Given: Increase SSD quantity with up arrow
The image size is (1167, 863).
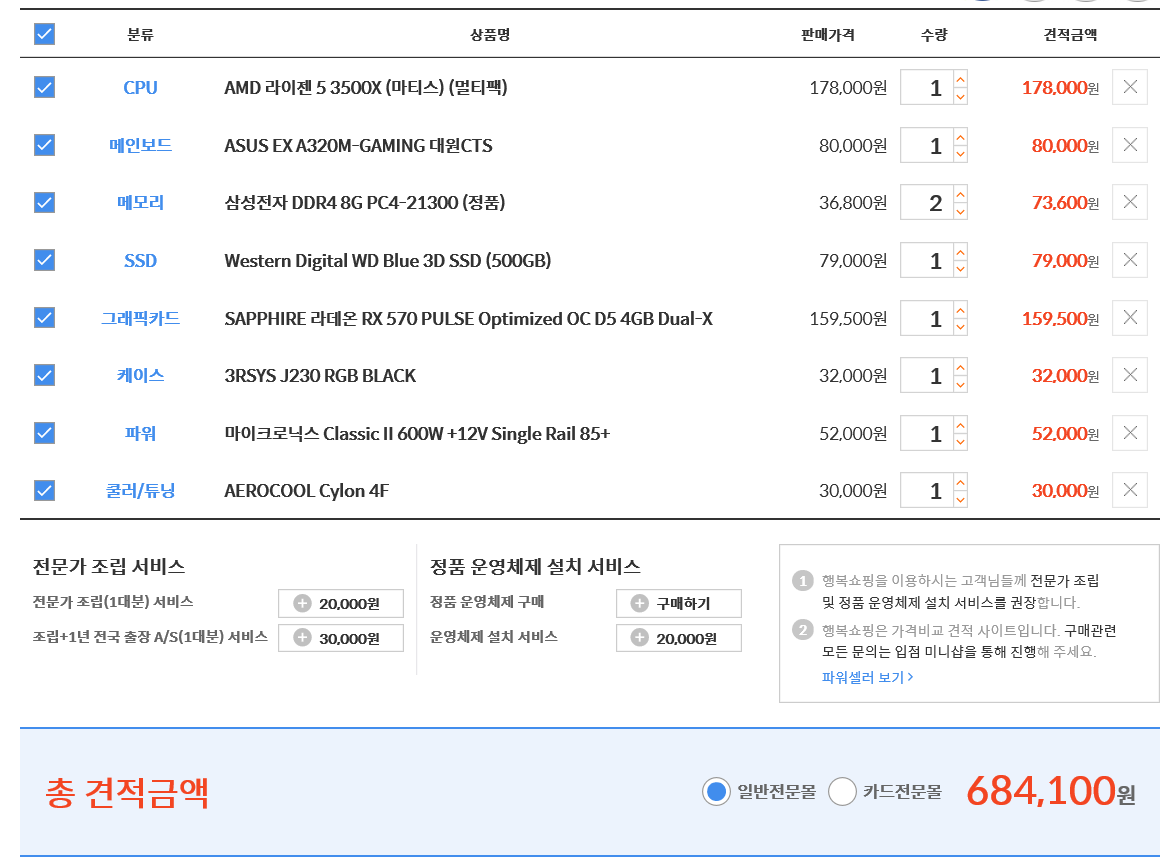Looking at the screenshot, I should coord(960,252).
